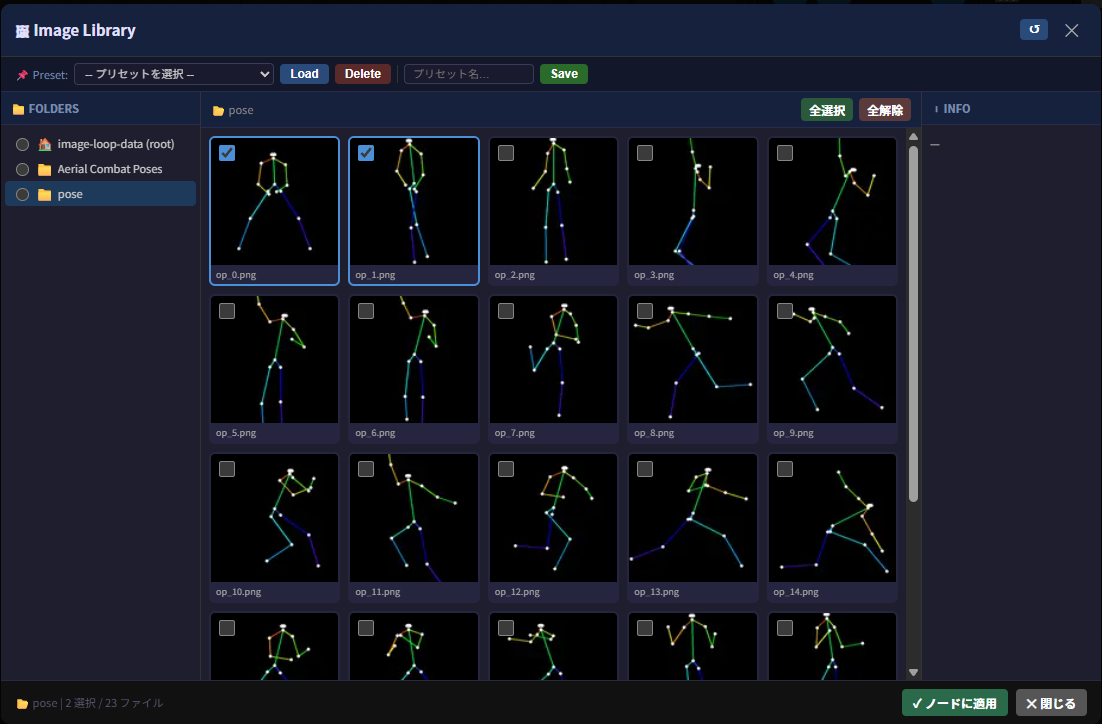Click the scrollbar down arrow

913,672
